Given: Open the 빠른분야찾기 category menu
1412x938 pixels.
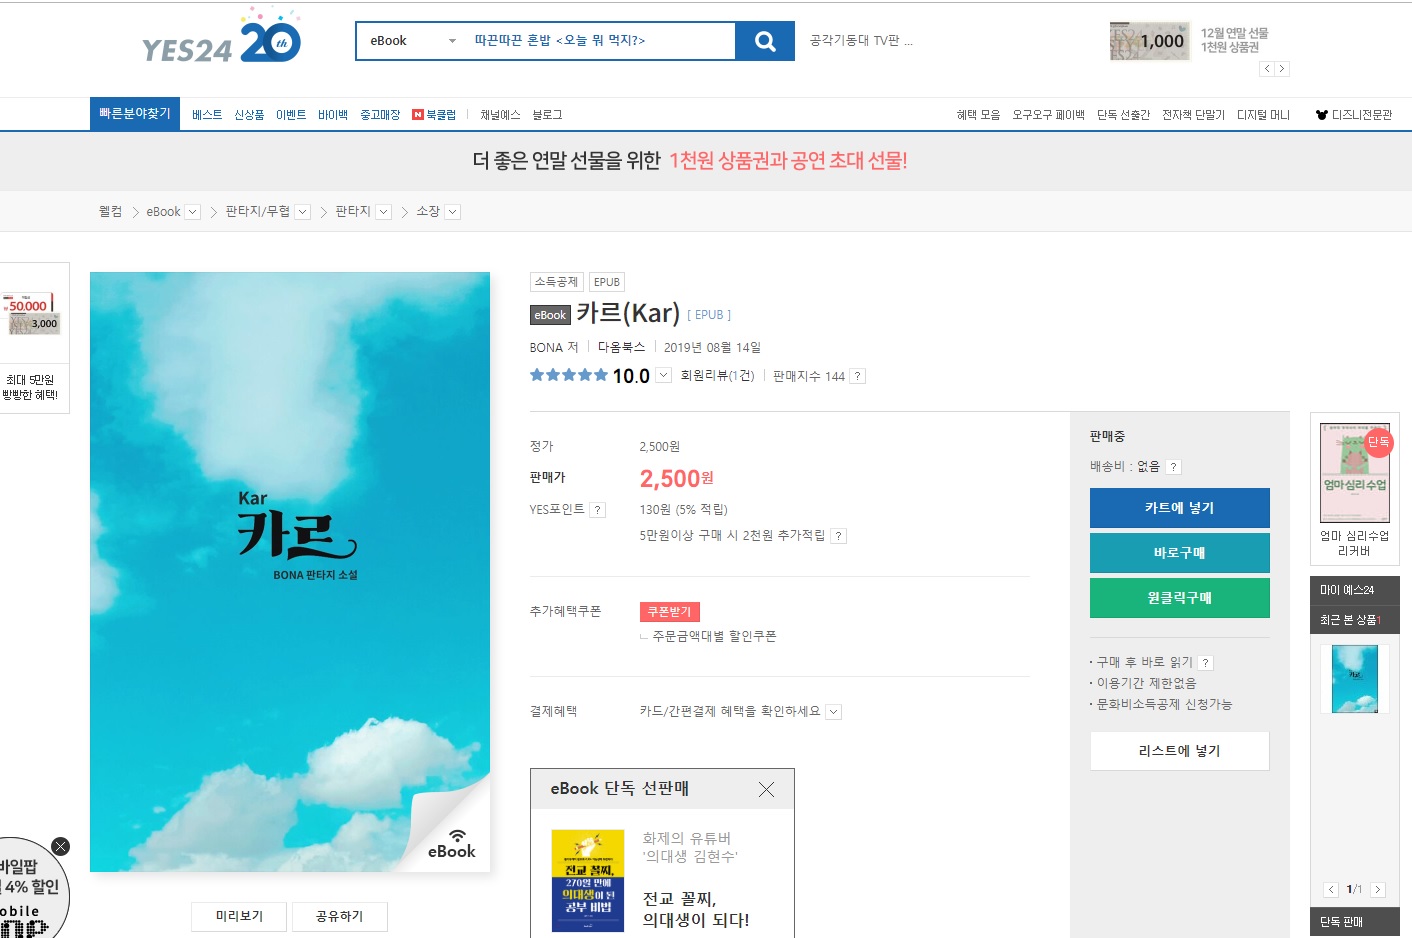Looking at the screenshot, I should coord(135,114).
